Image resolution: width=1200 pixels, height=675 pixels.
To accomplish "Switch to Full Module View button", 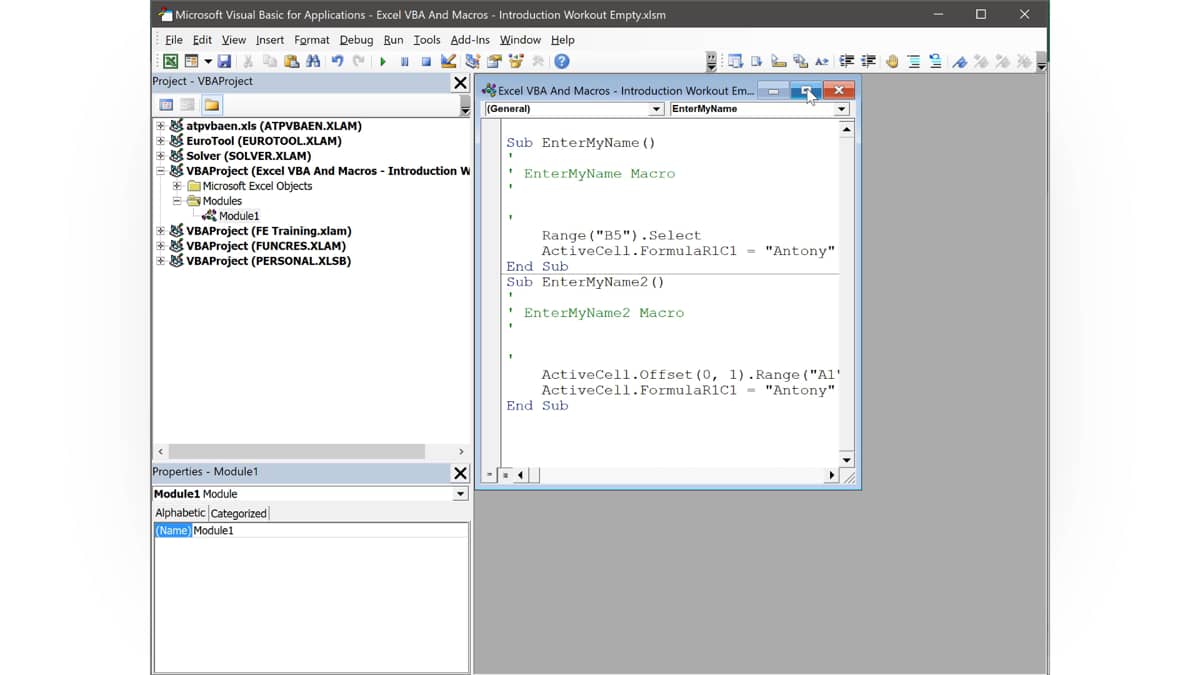I will point(506,475).
